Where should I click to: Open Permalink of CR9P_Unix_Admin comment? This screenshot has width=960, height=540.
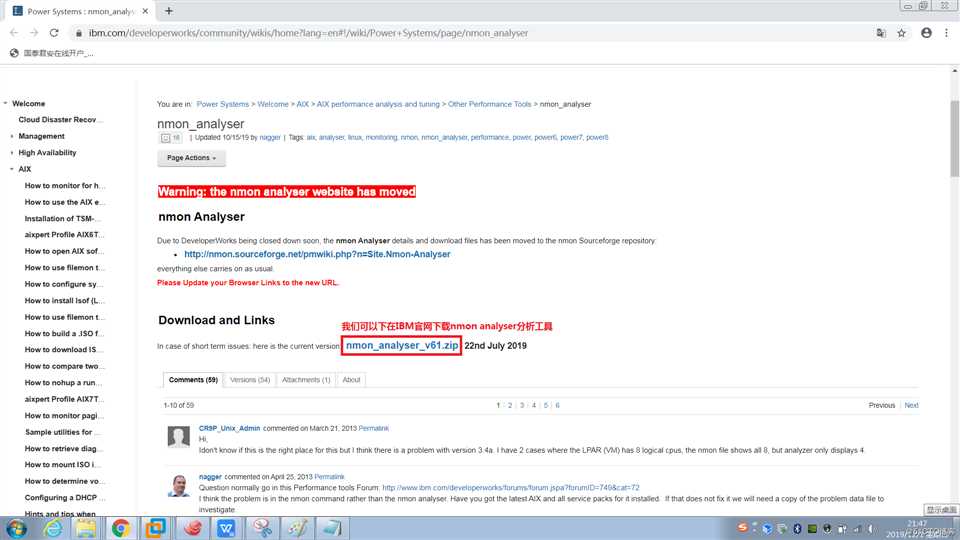[373, 429]
